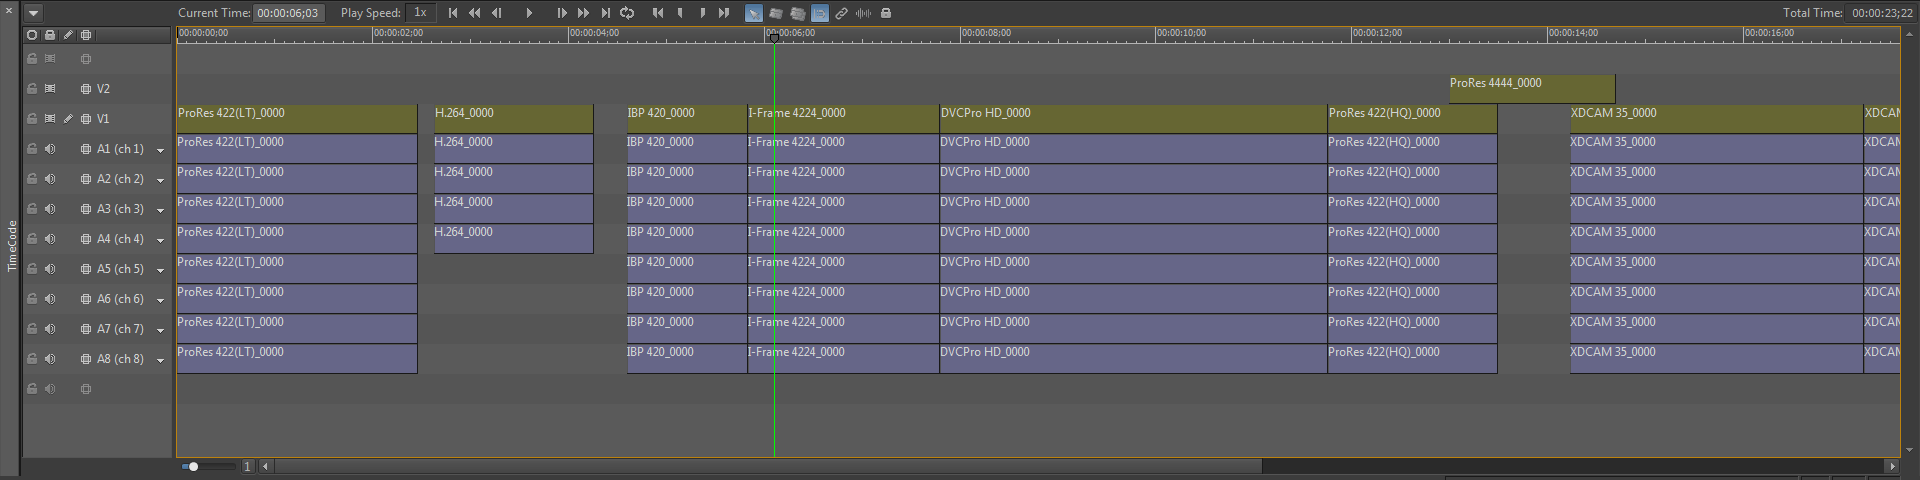Toggle the link clips chain icon

[842, 13]
